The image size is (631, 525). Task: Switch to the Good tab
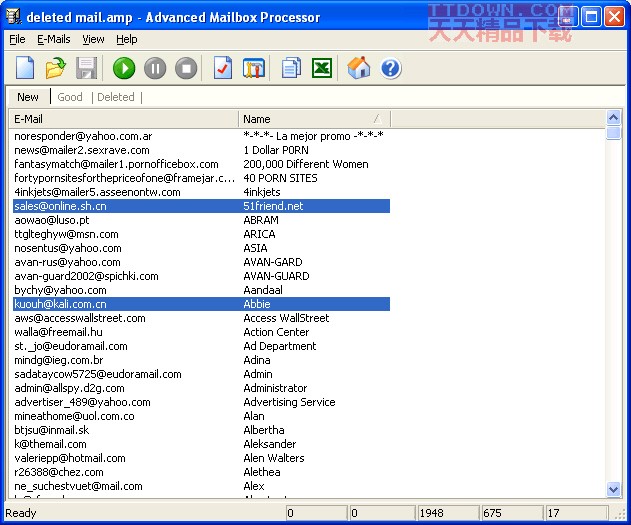coord(70,97)
